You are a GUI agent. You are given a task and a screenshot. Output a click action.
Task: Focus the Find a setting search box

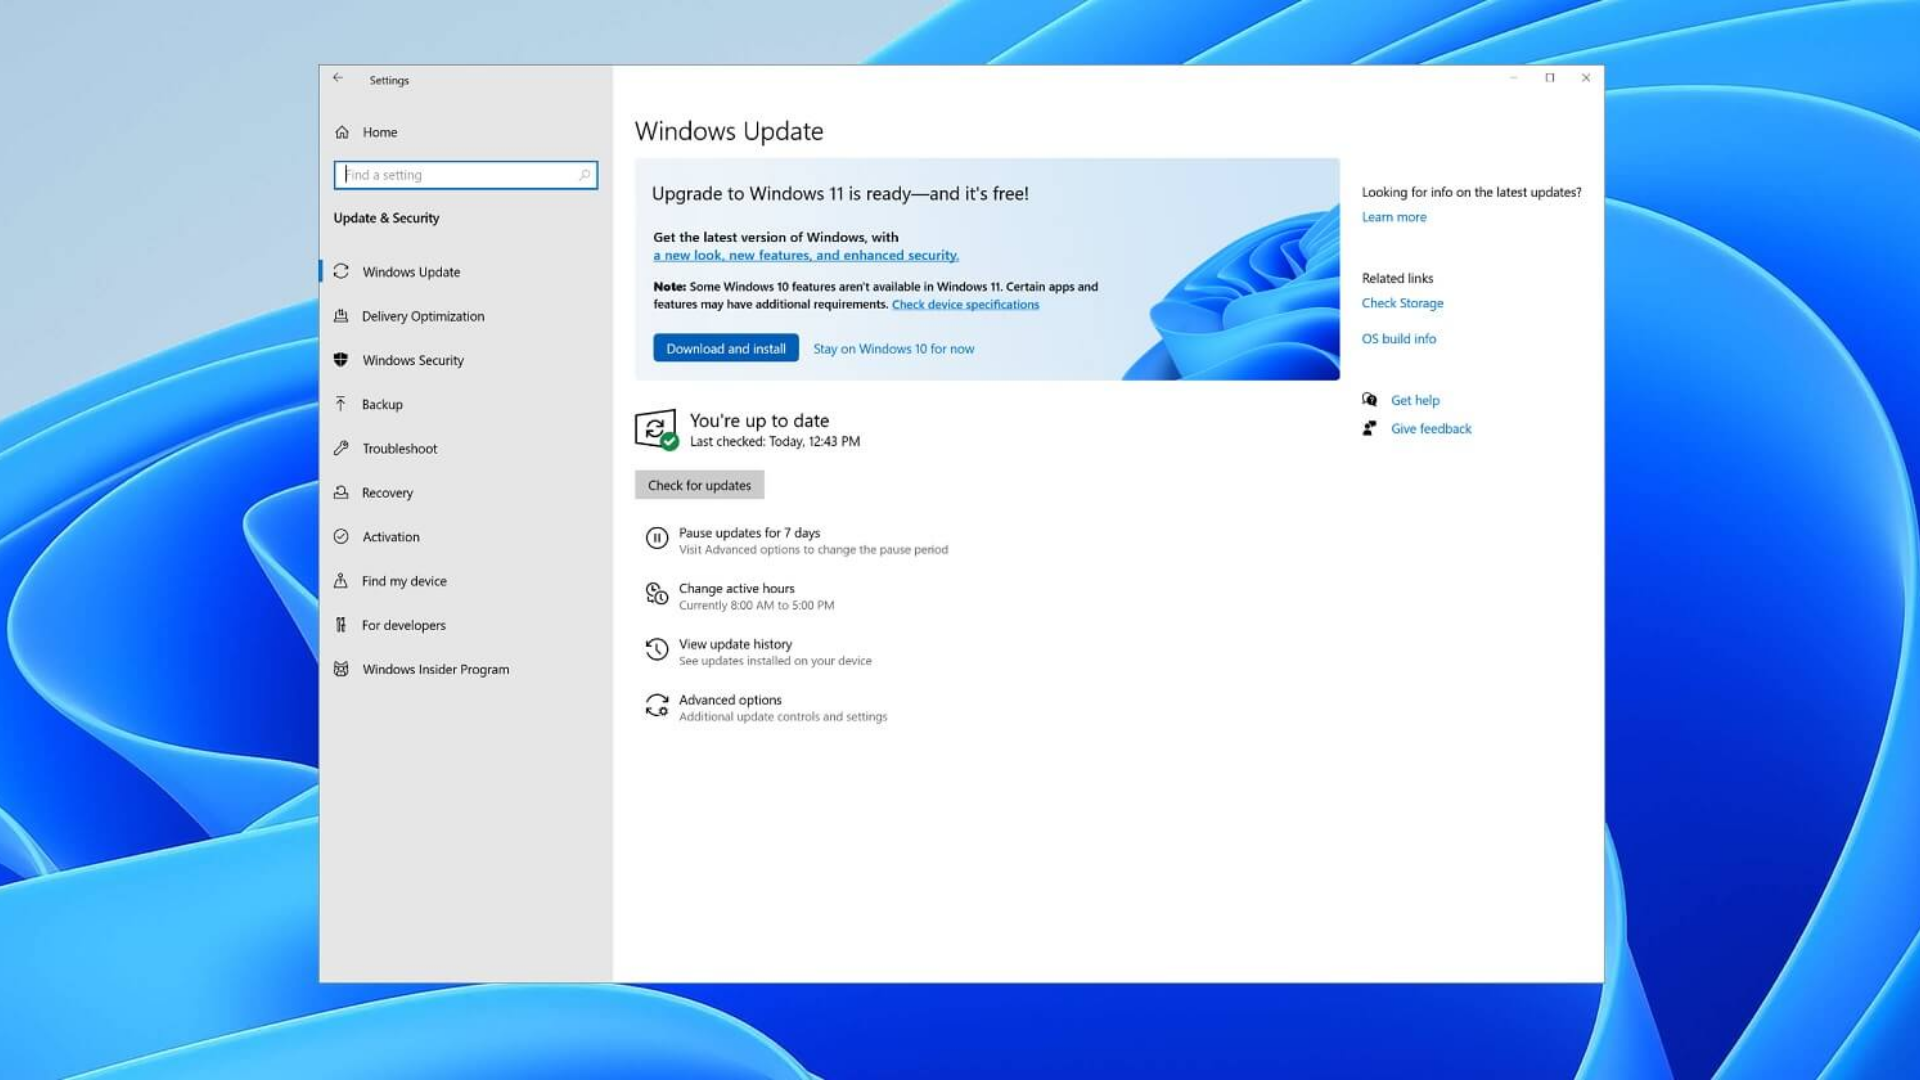coord(466,175)
